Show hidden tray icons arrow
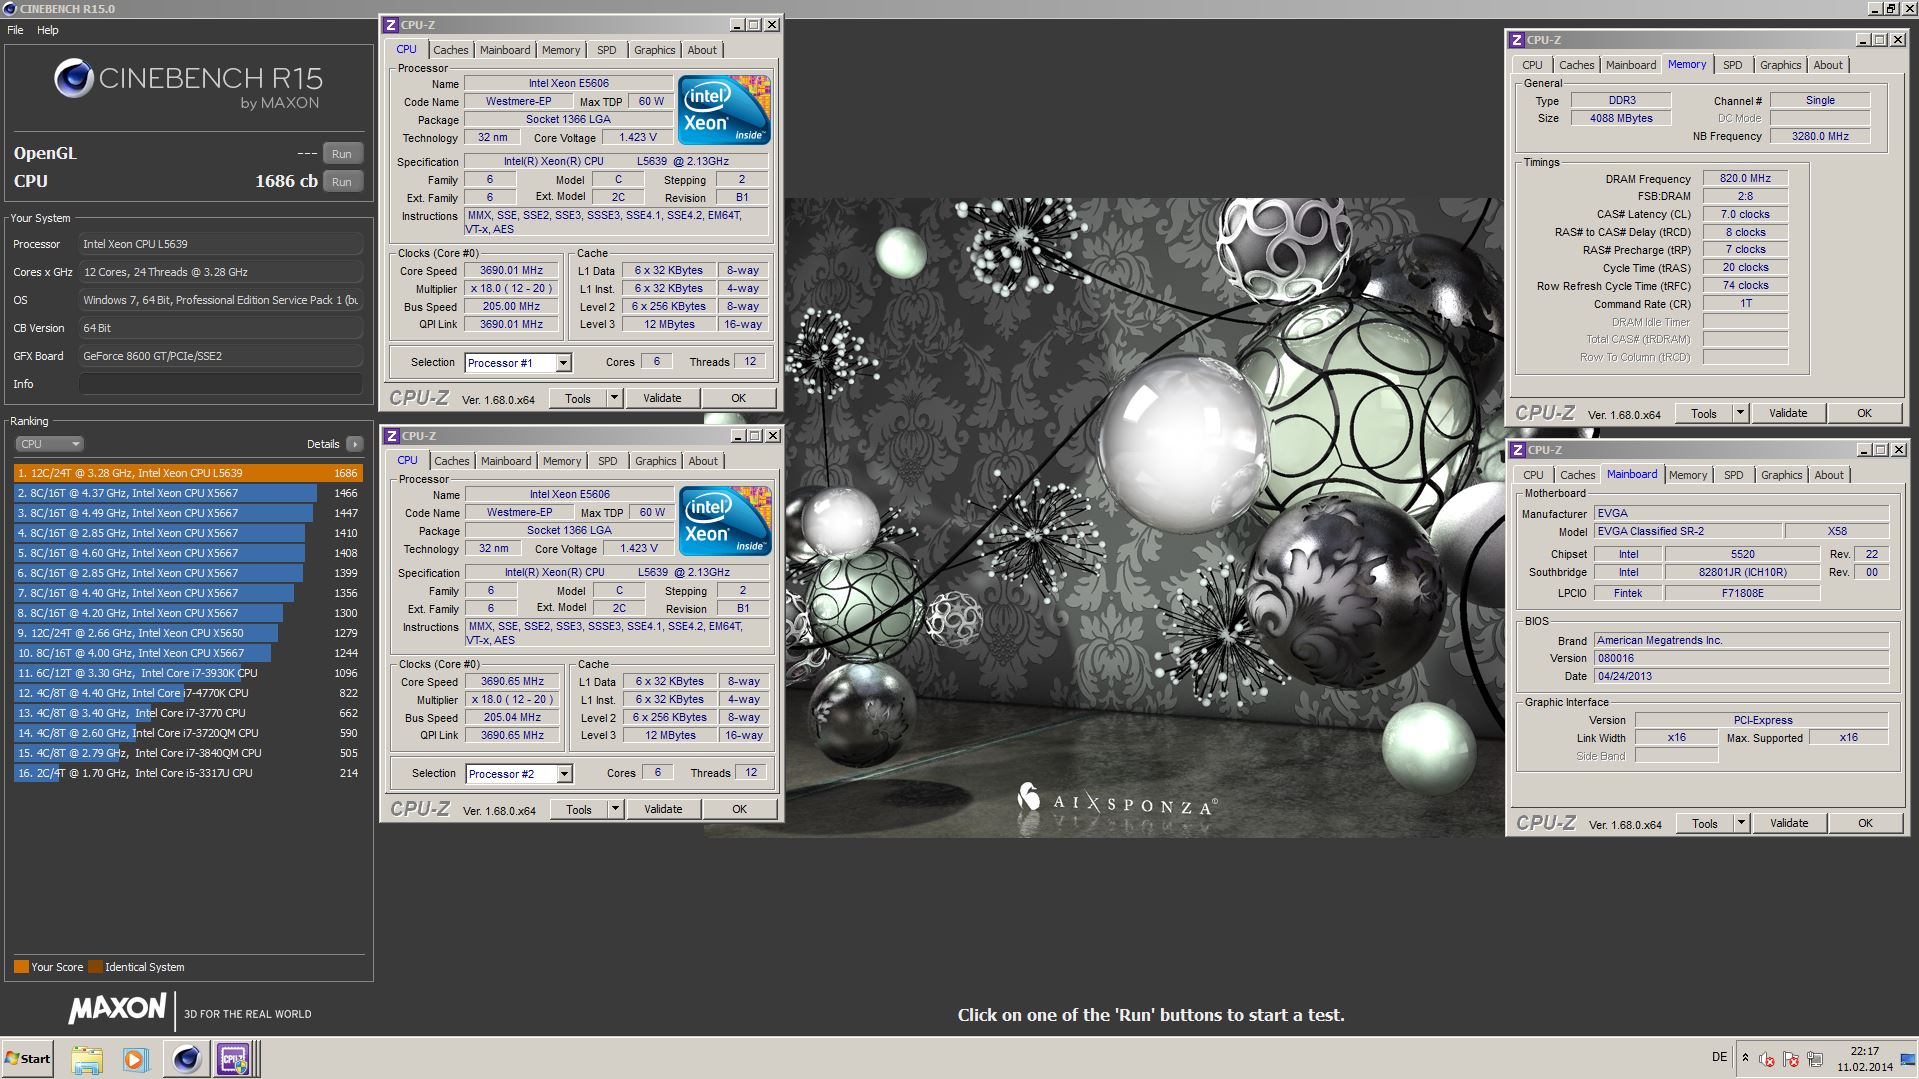This screenshot has height=1079, width=1919. click(1745, 1058)
